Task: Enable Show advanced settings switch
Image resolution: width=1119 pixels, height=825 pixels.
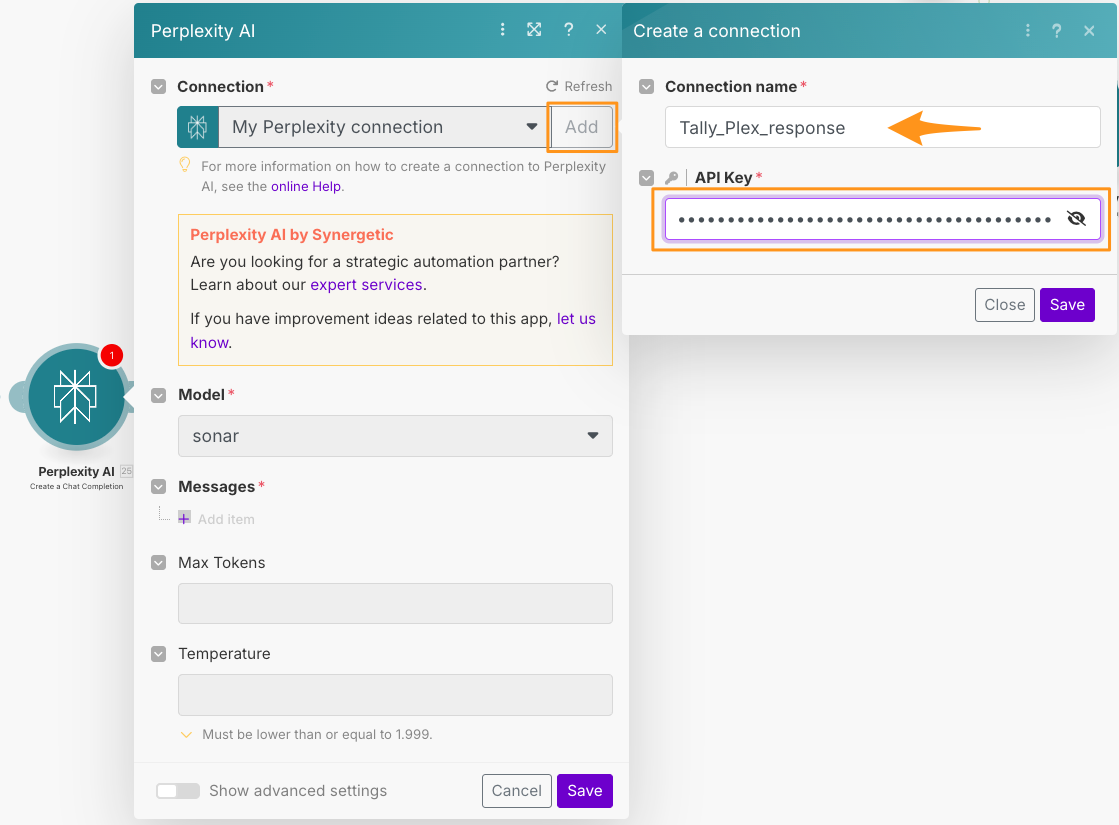Action: pos(178,791)
